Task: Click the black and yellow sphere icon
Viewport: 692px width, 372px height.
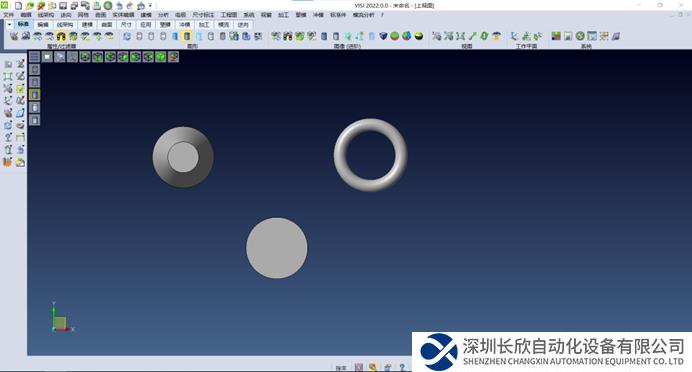Action: click(419, 36)
